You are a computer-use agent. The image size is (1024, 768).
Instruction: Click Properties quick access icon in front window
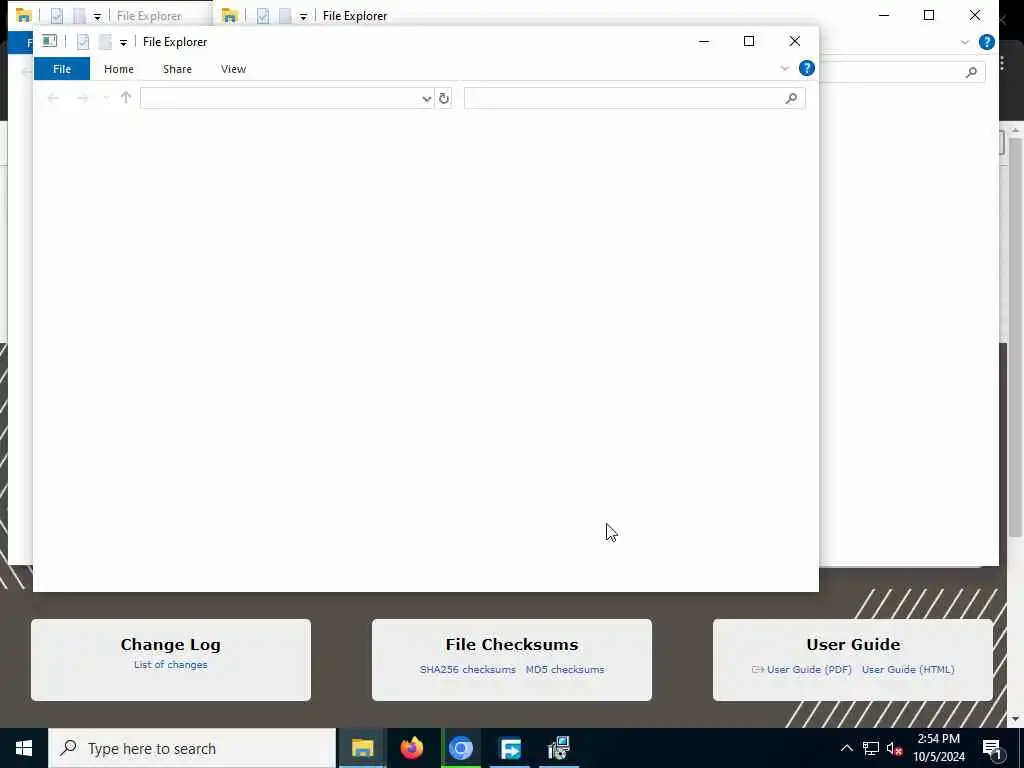83,42
